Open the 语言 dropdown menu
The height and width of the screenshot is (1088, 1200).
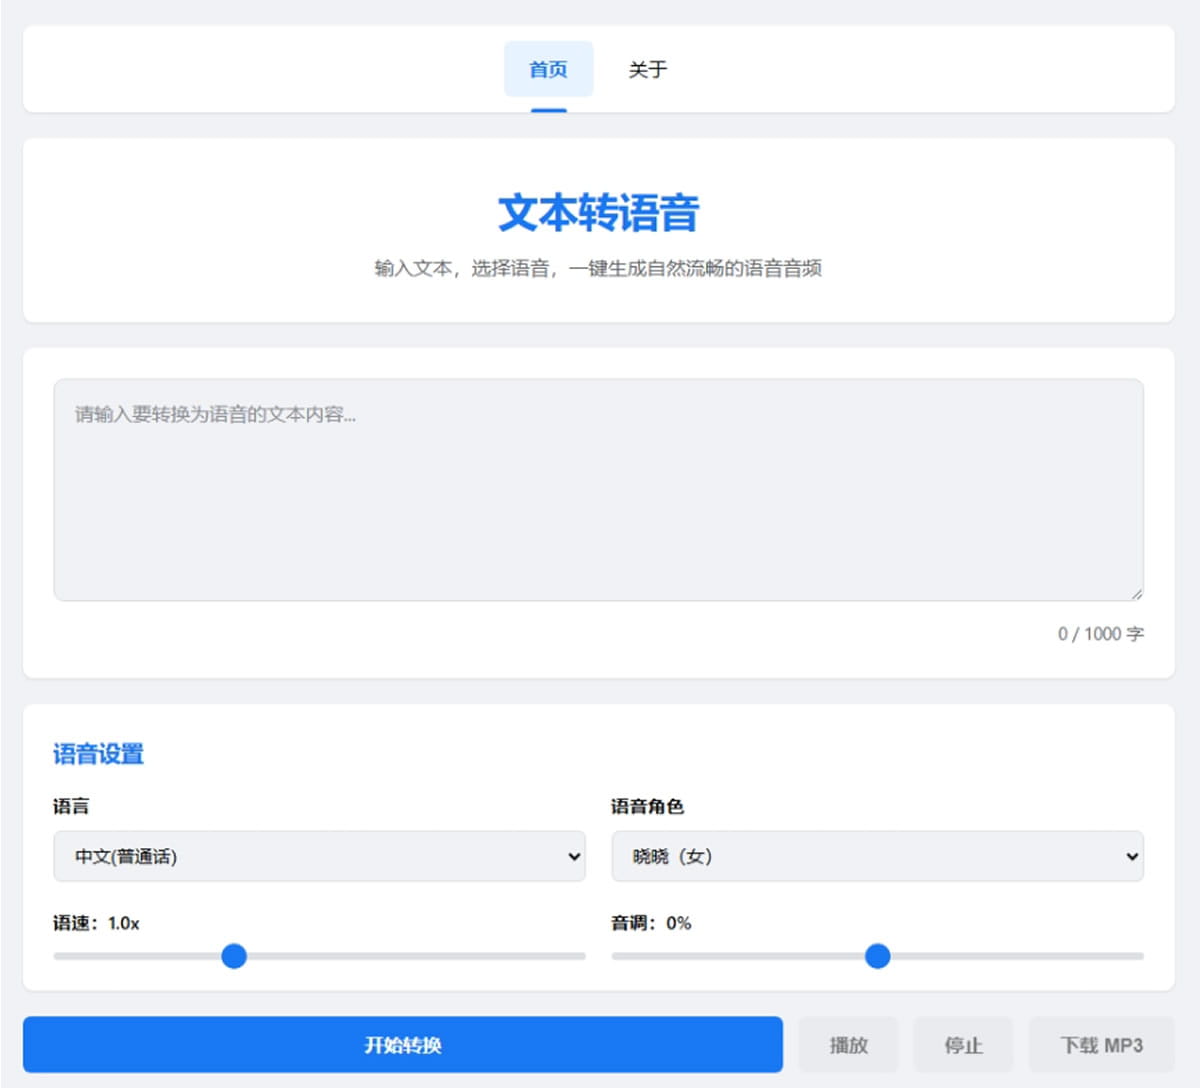[x=318, y=856]
